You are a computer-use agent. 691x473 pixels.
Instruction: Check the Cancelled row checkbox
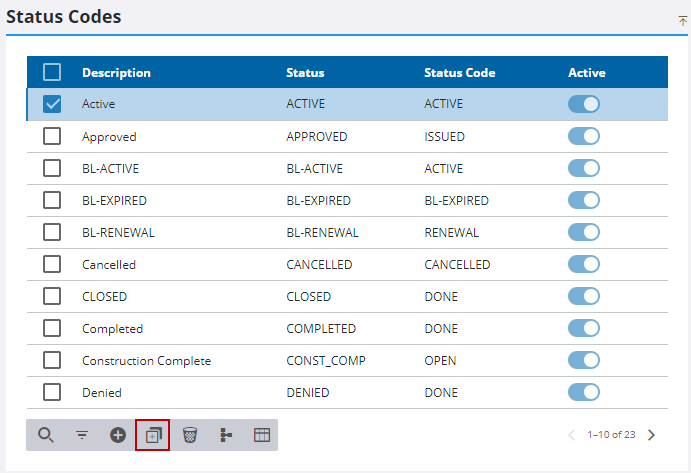[x=52, y=264]
